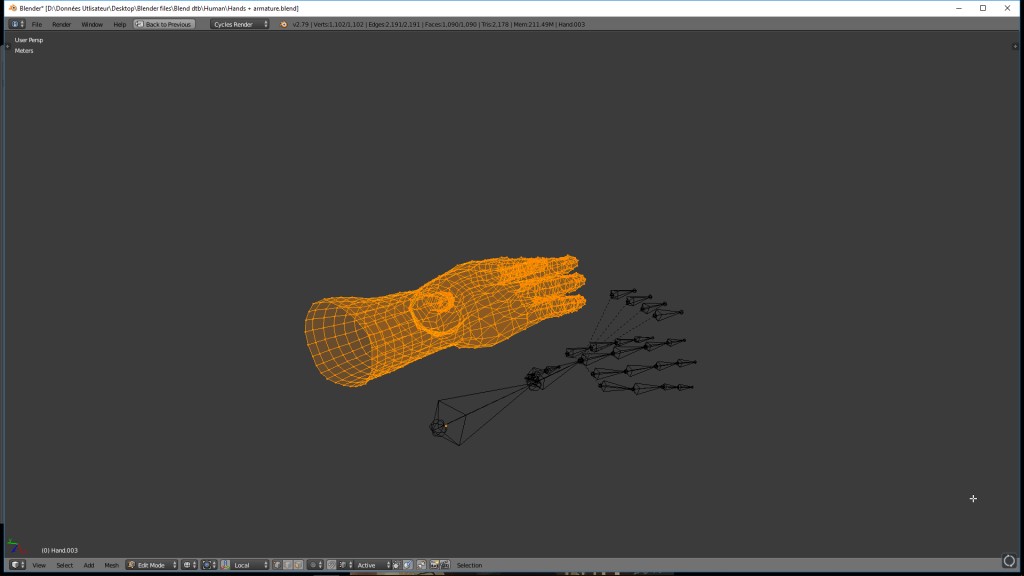Open the Mesh menu
Viewport: 1024px width, 576px height.
click(x=111, y=565)
